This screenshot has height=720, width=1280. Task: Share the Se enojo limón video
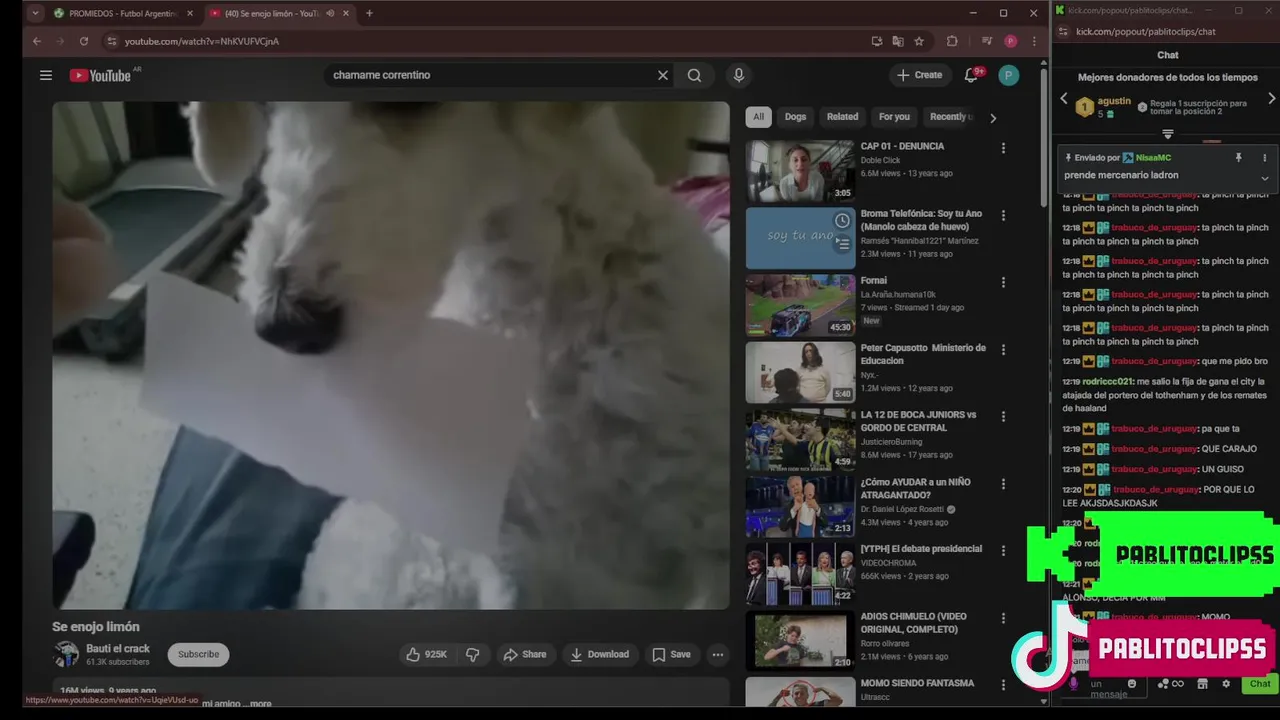(525, 654)
